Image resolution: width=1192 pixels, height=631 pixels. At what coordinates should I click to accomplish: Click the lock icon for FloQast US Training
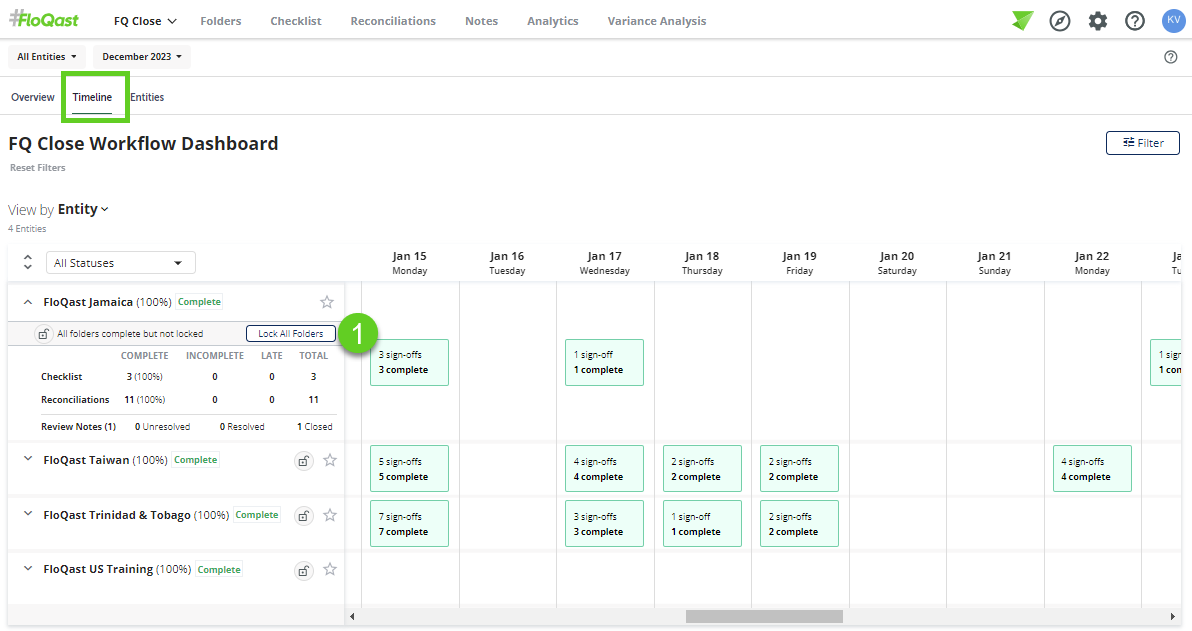click(x=304, y=570)
